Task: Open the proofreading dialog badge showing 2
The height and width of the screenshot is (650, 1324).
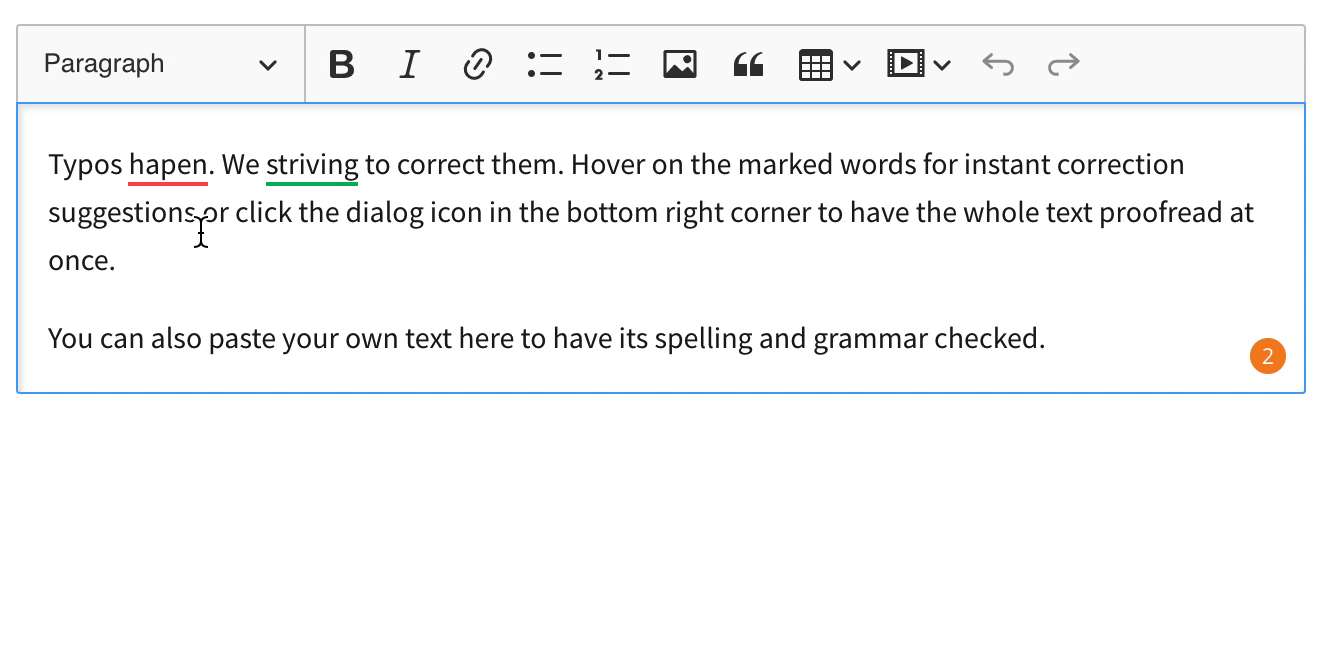Action: tap(1268, 356)
